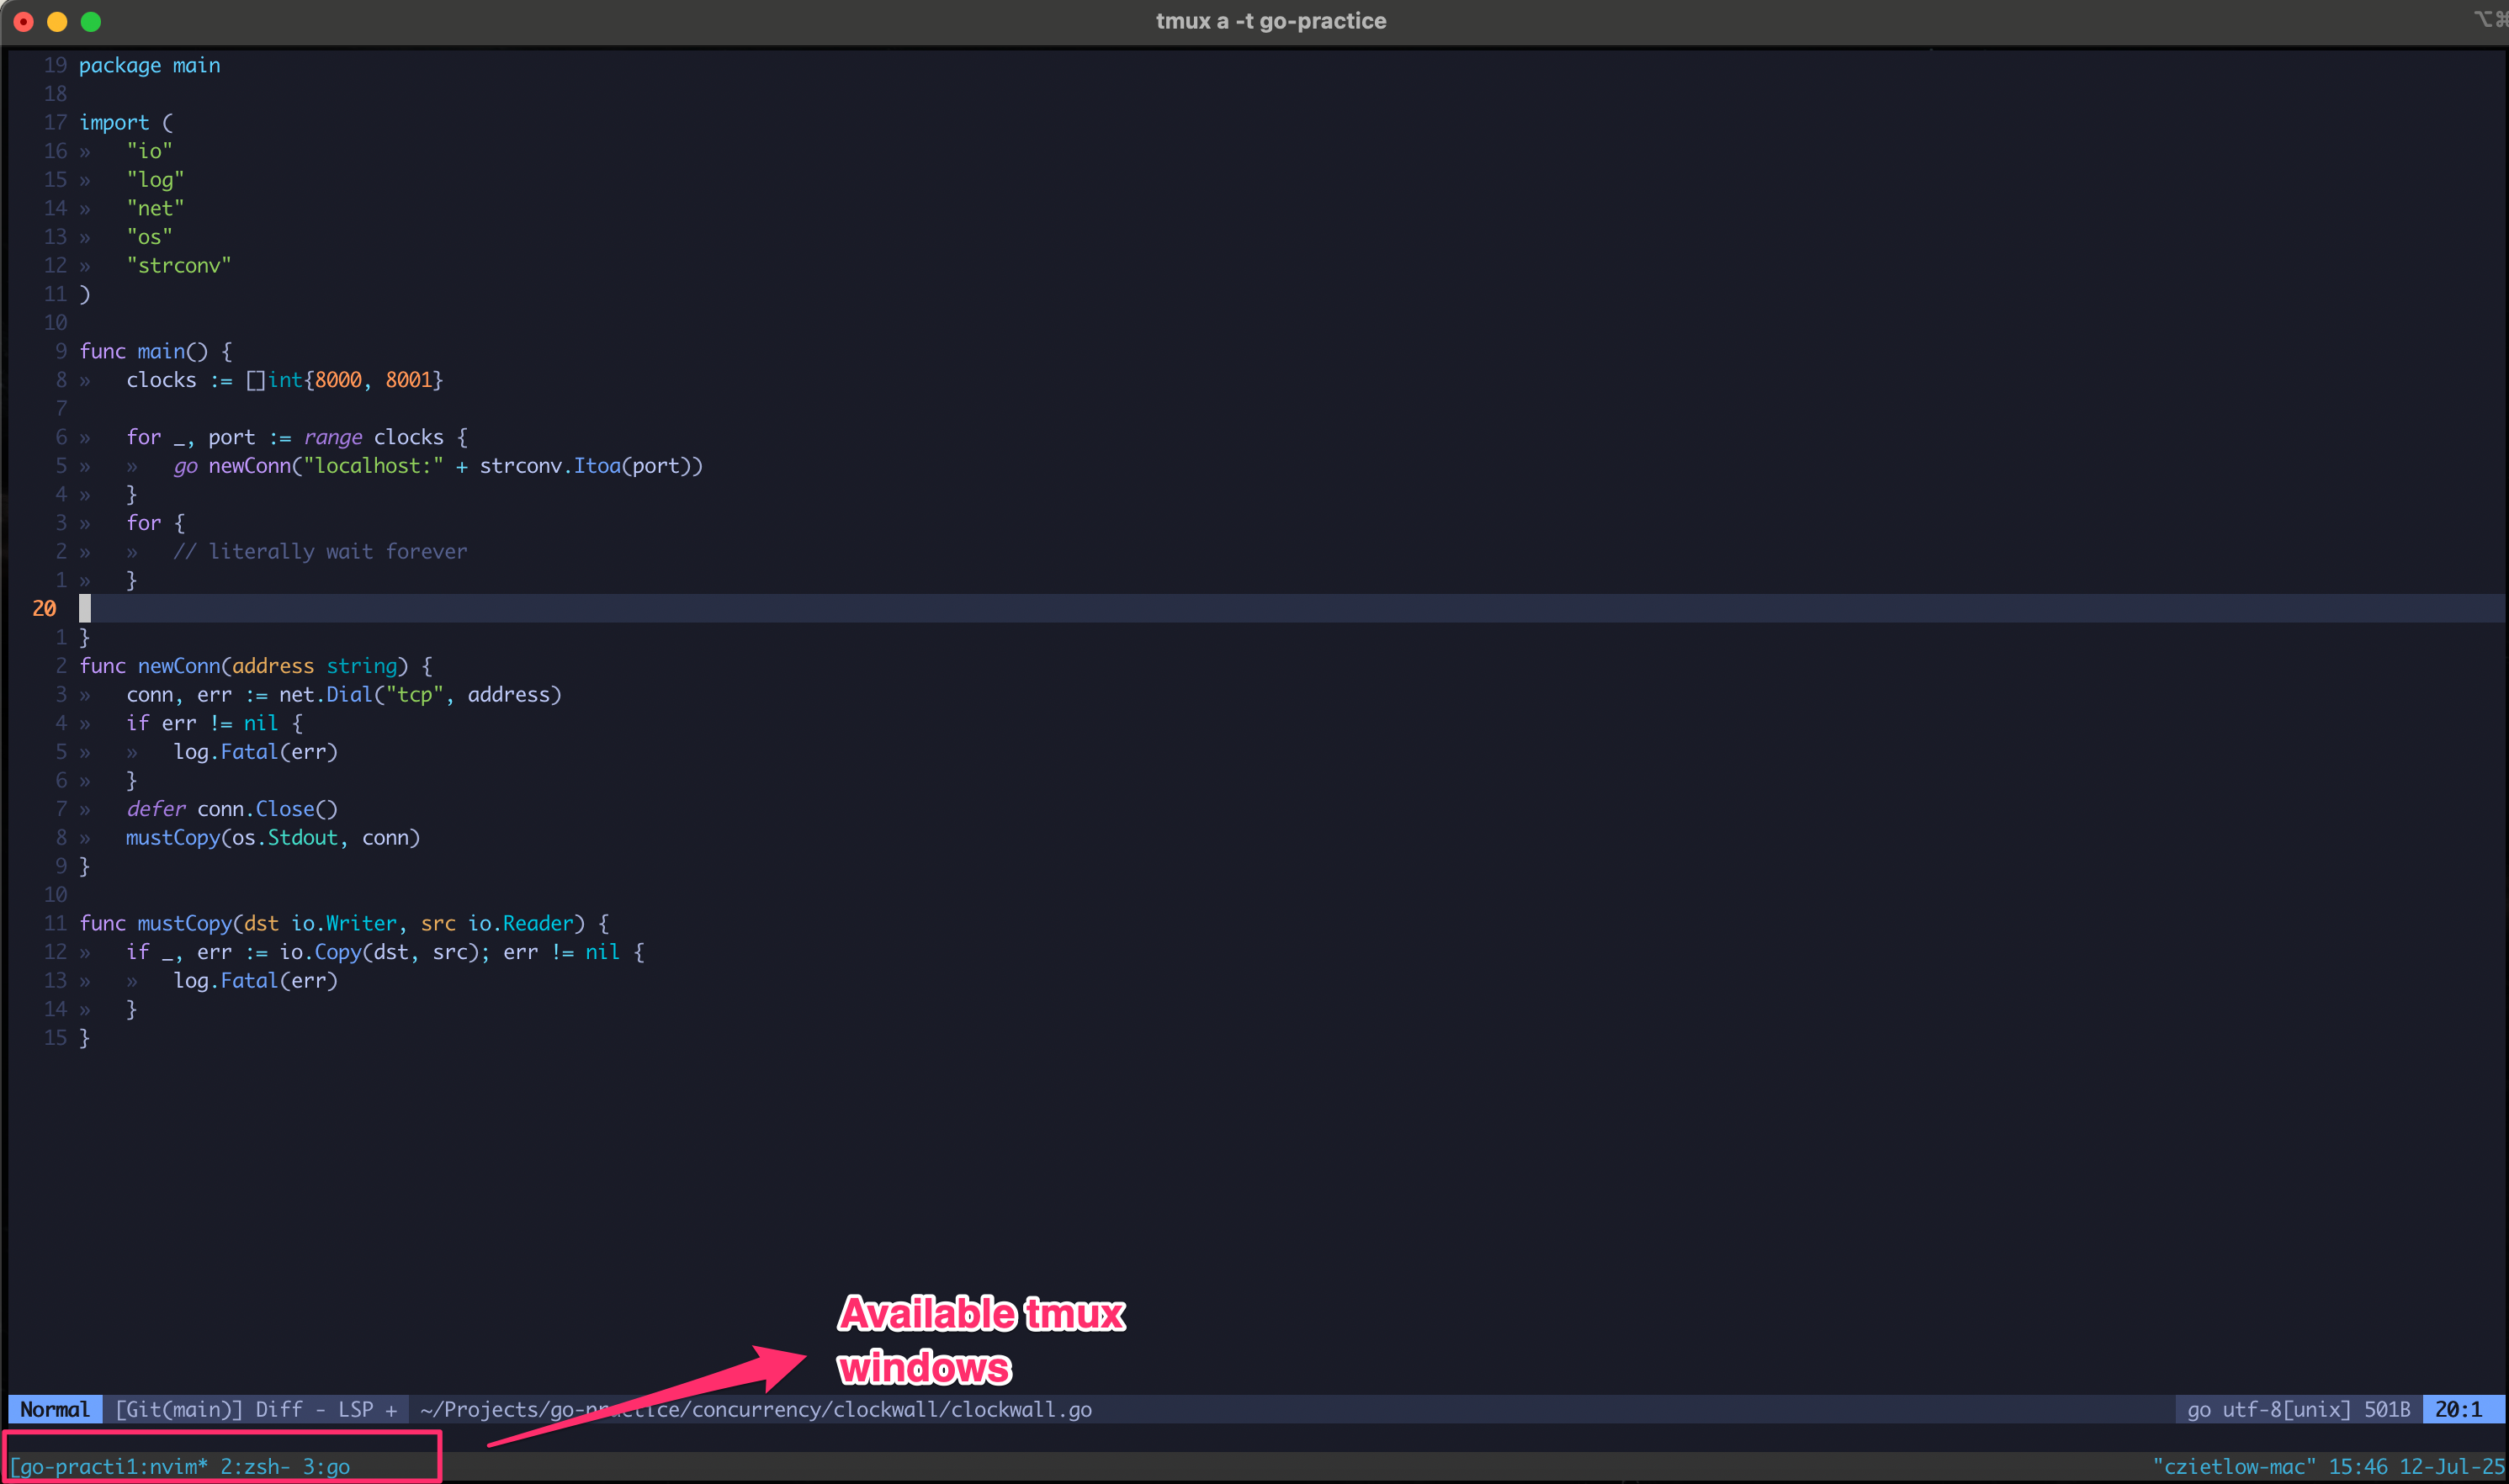Click the range keyword in the for loop
2509x1484 pixels.
pyautogui.click(x=333, y=437)
